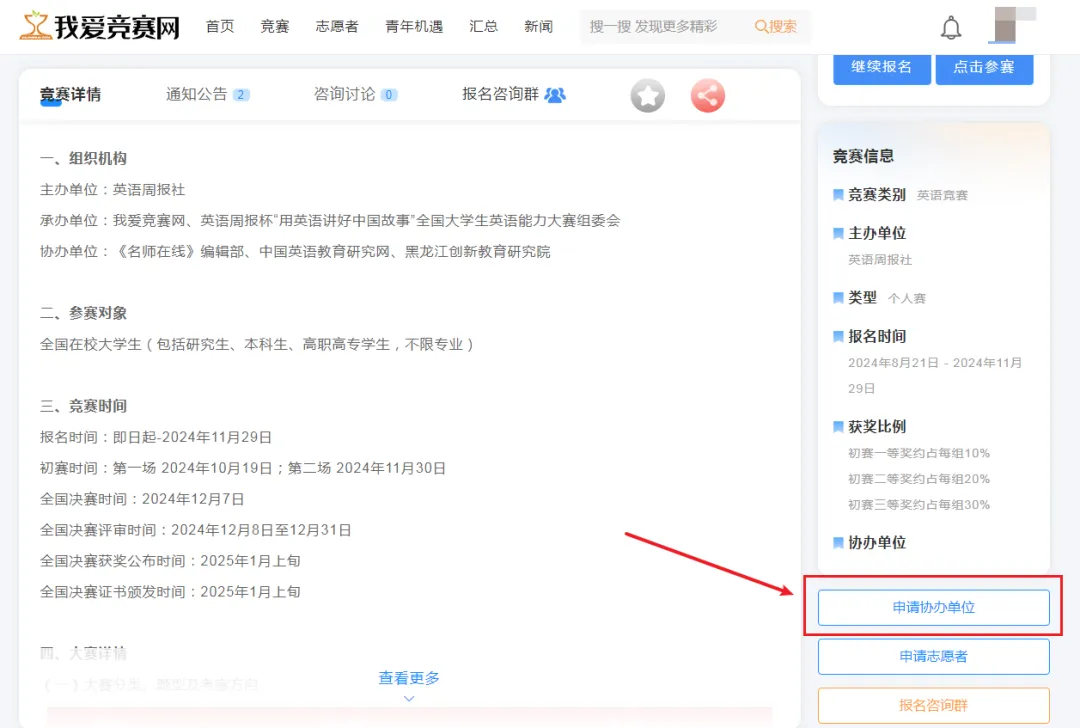The image size is (1080, 728).
Task: Click the sidebar 协办单位 label
Action: coord(877,543)
